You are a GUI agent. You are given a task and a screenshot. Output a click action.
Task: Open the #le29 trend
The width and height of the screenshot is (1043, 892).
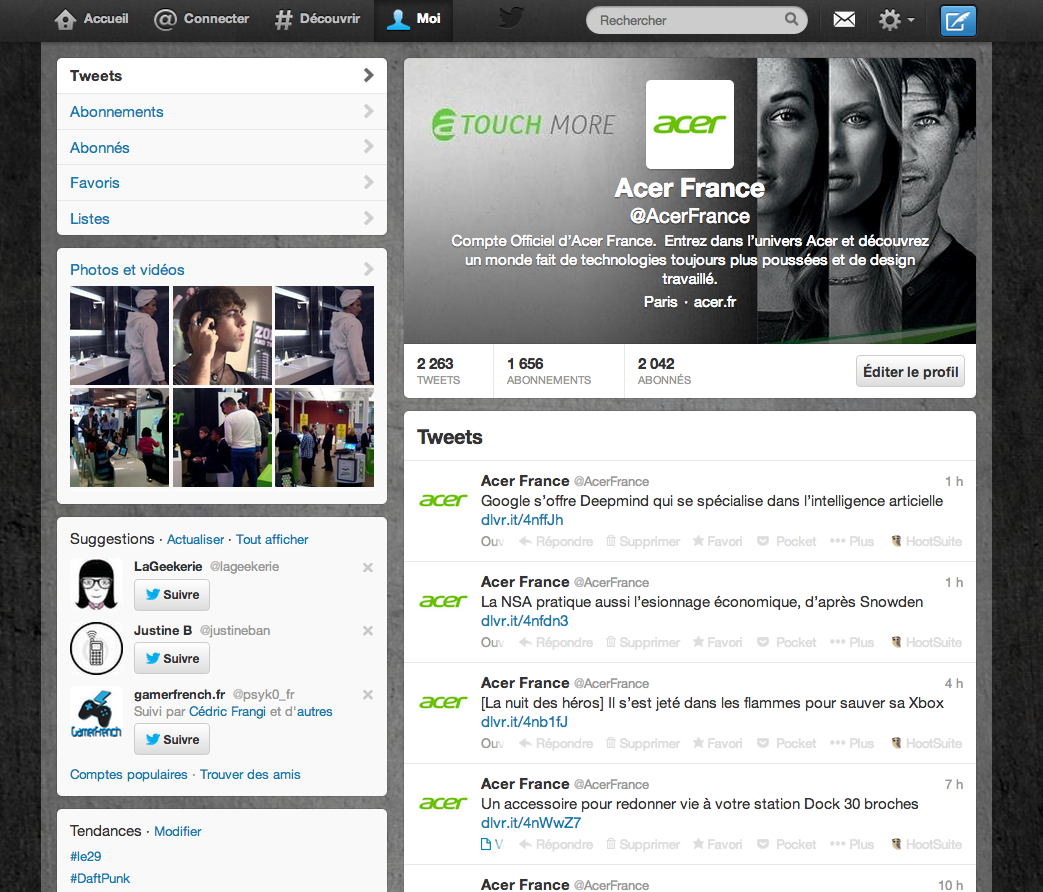pyautogui.click(x=86, y=856)
